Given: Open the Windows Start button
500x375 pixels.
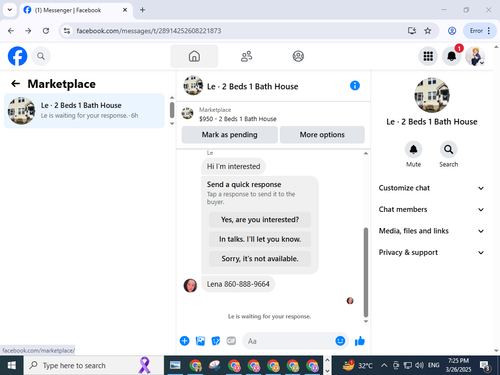Looking at the screenshot, I should coord(12,365).
